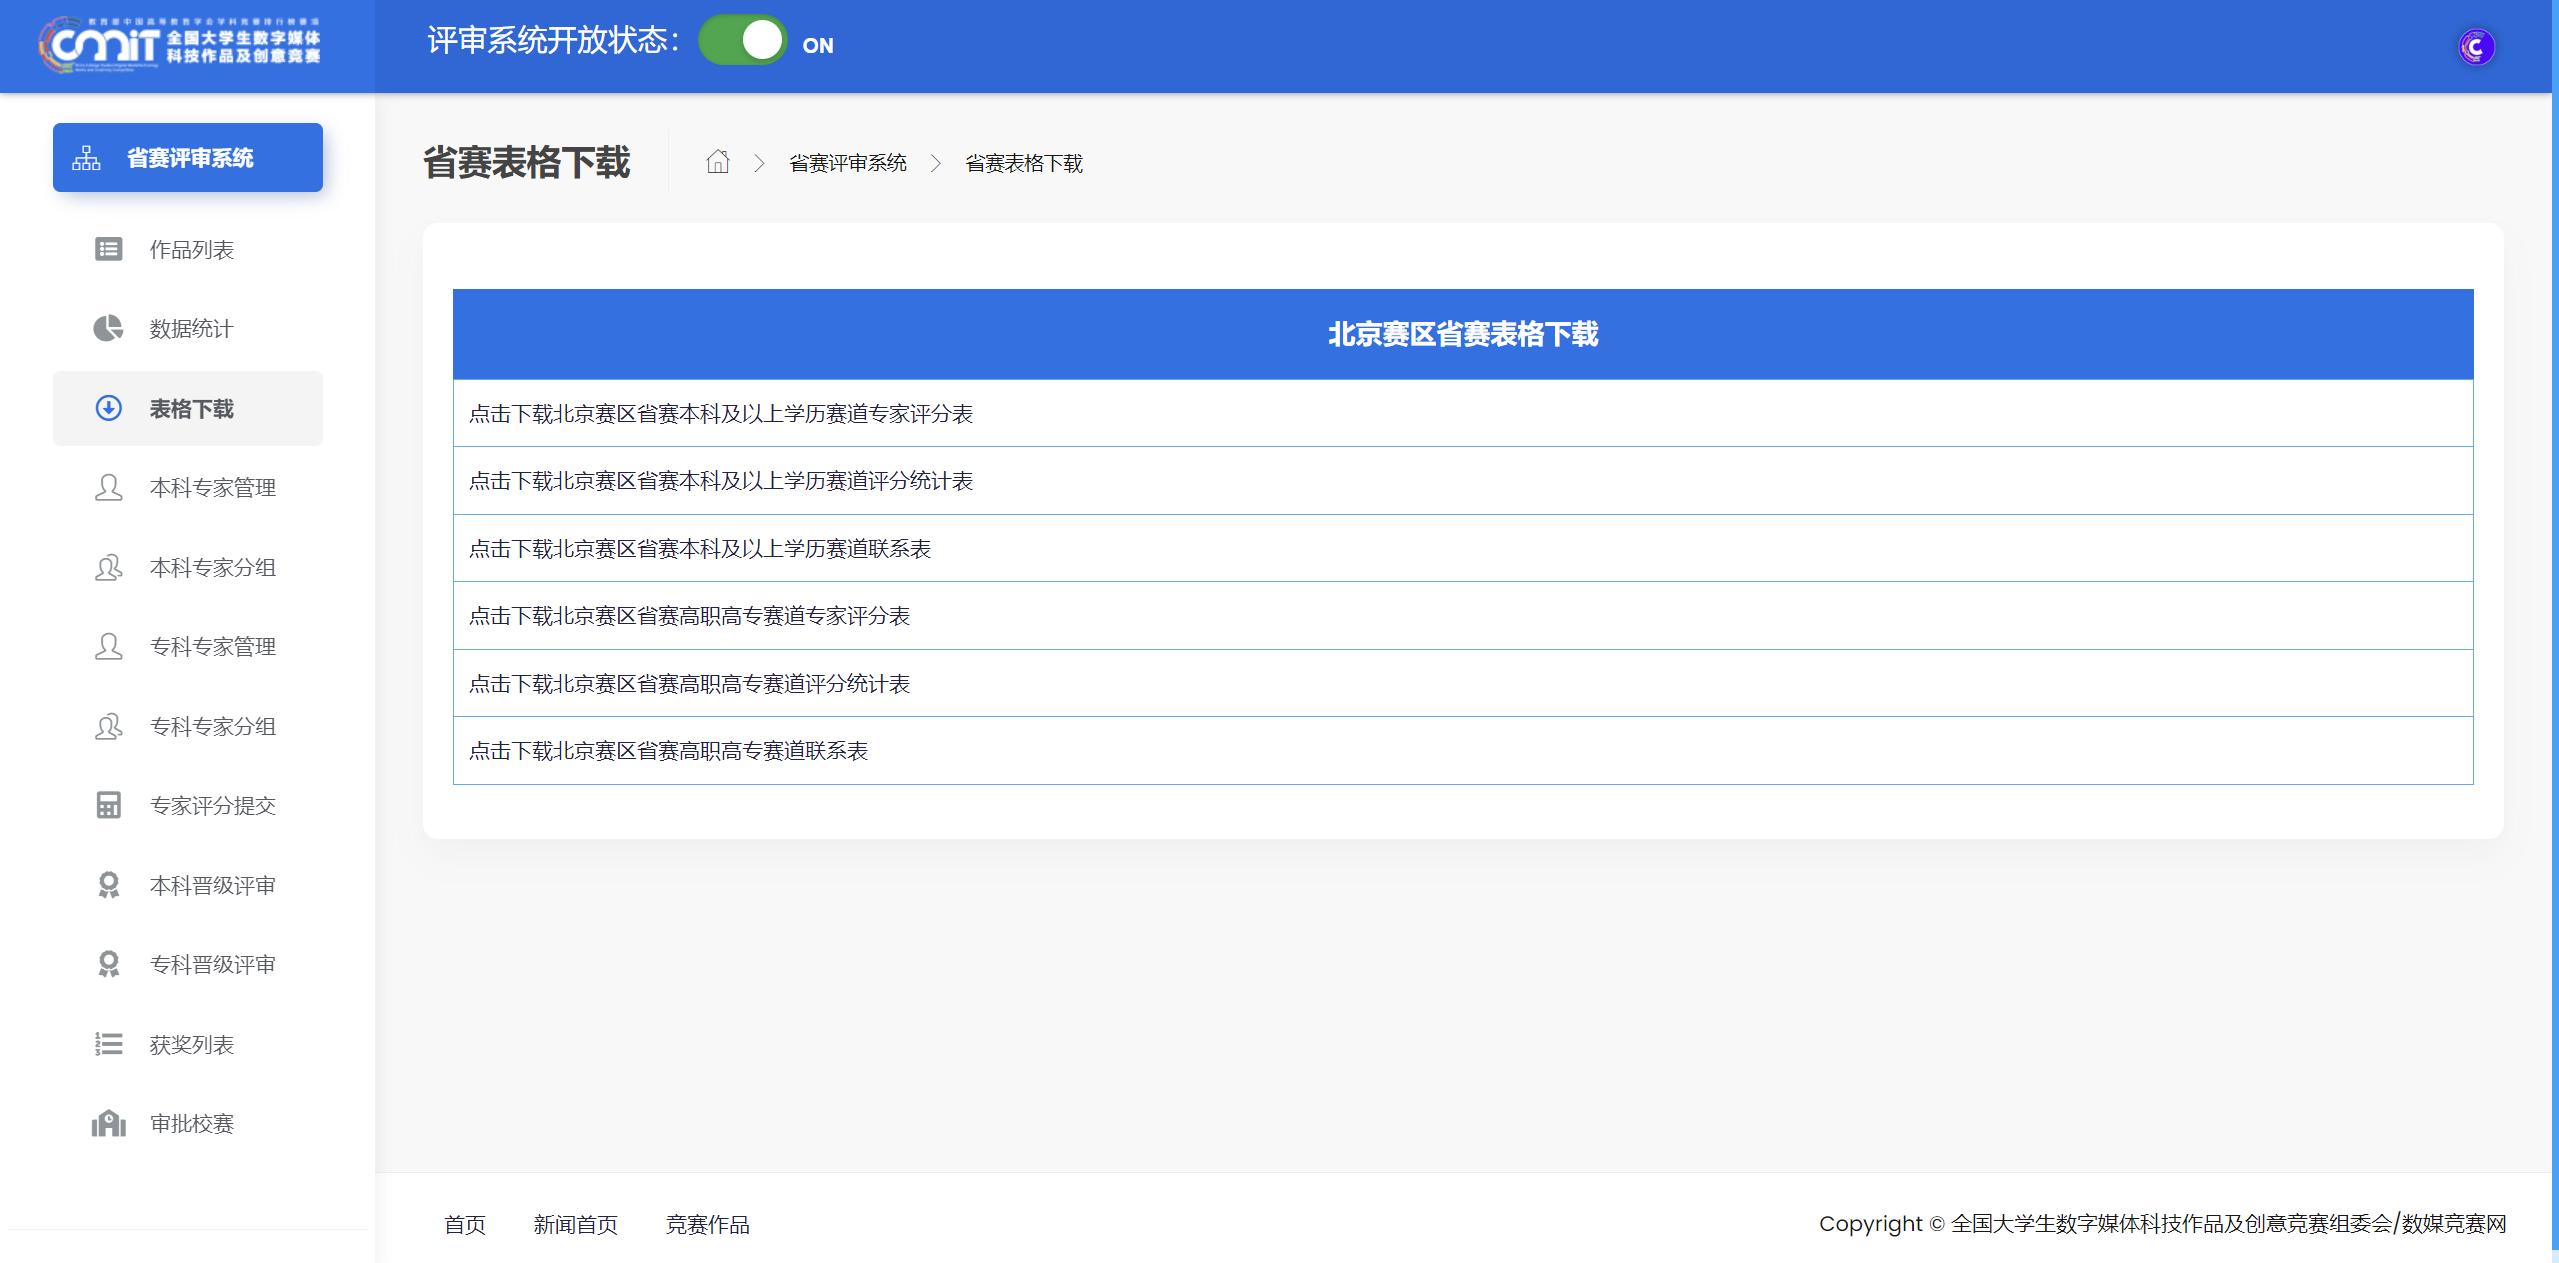Open 本科专家管理 menu item

212,488
